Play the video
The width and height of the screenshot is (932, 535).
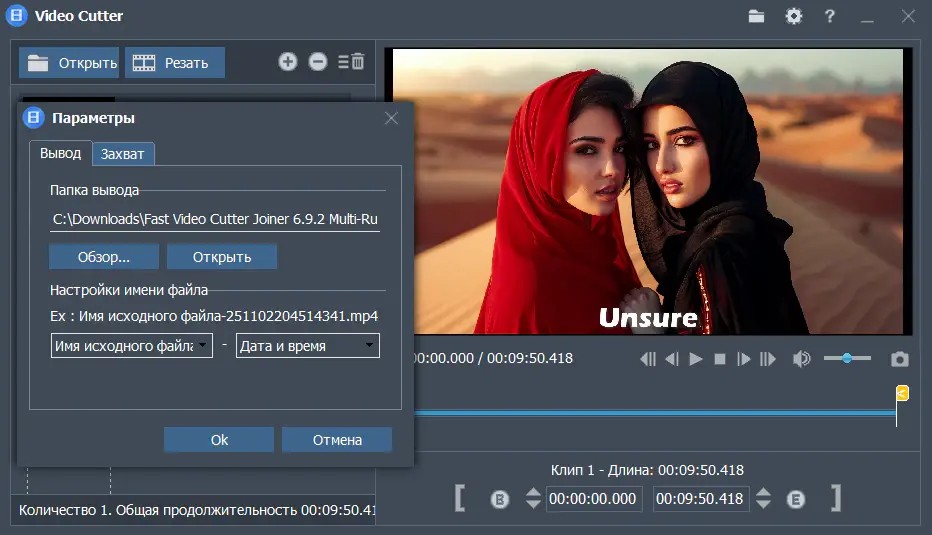[x=696, y=359]
